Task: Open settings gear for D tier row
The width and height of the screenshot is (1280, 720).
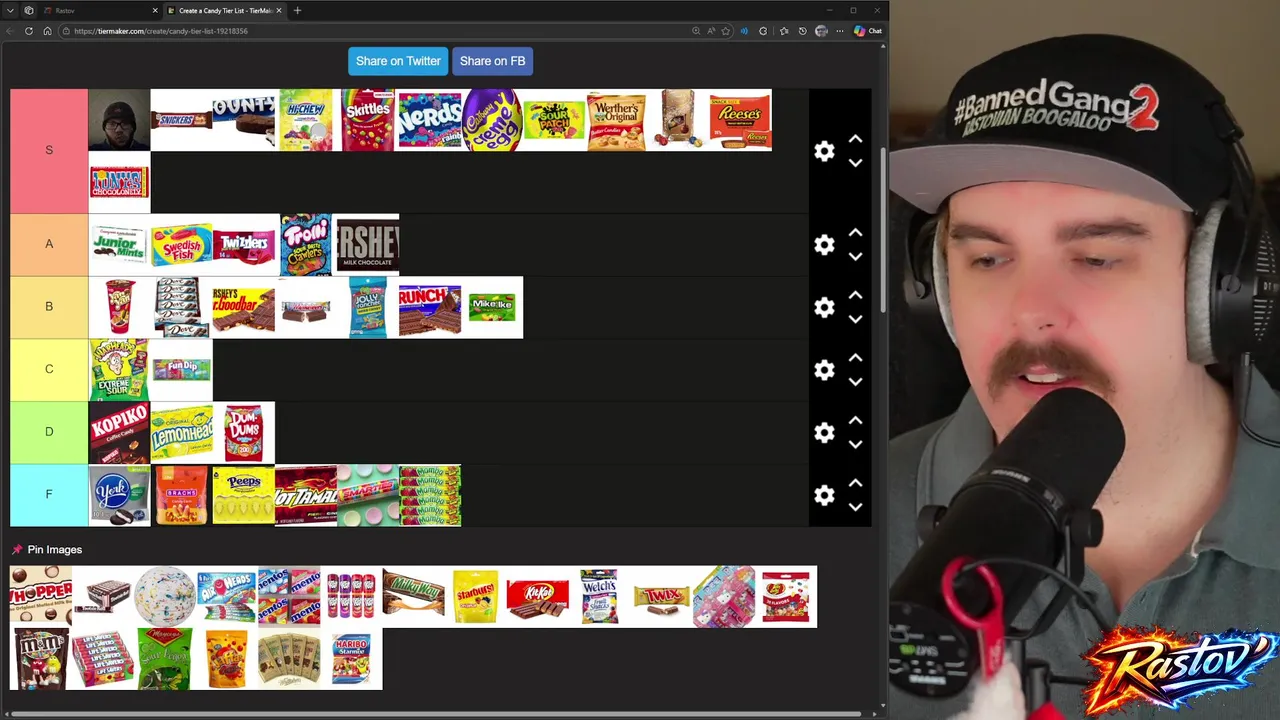Action: (824, 432)
